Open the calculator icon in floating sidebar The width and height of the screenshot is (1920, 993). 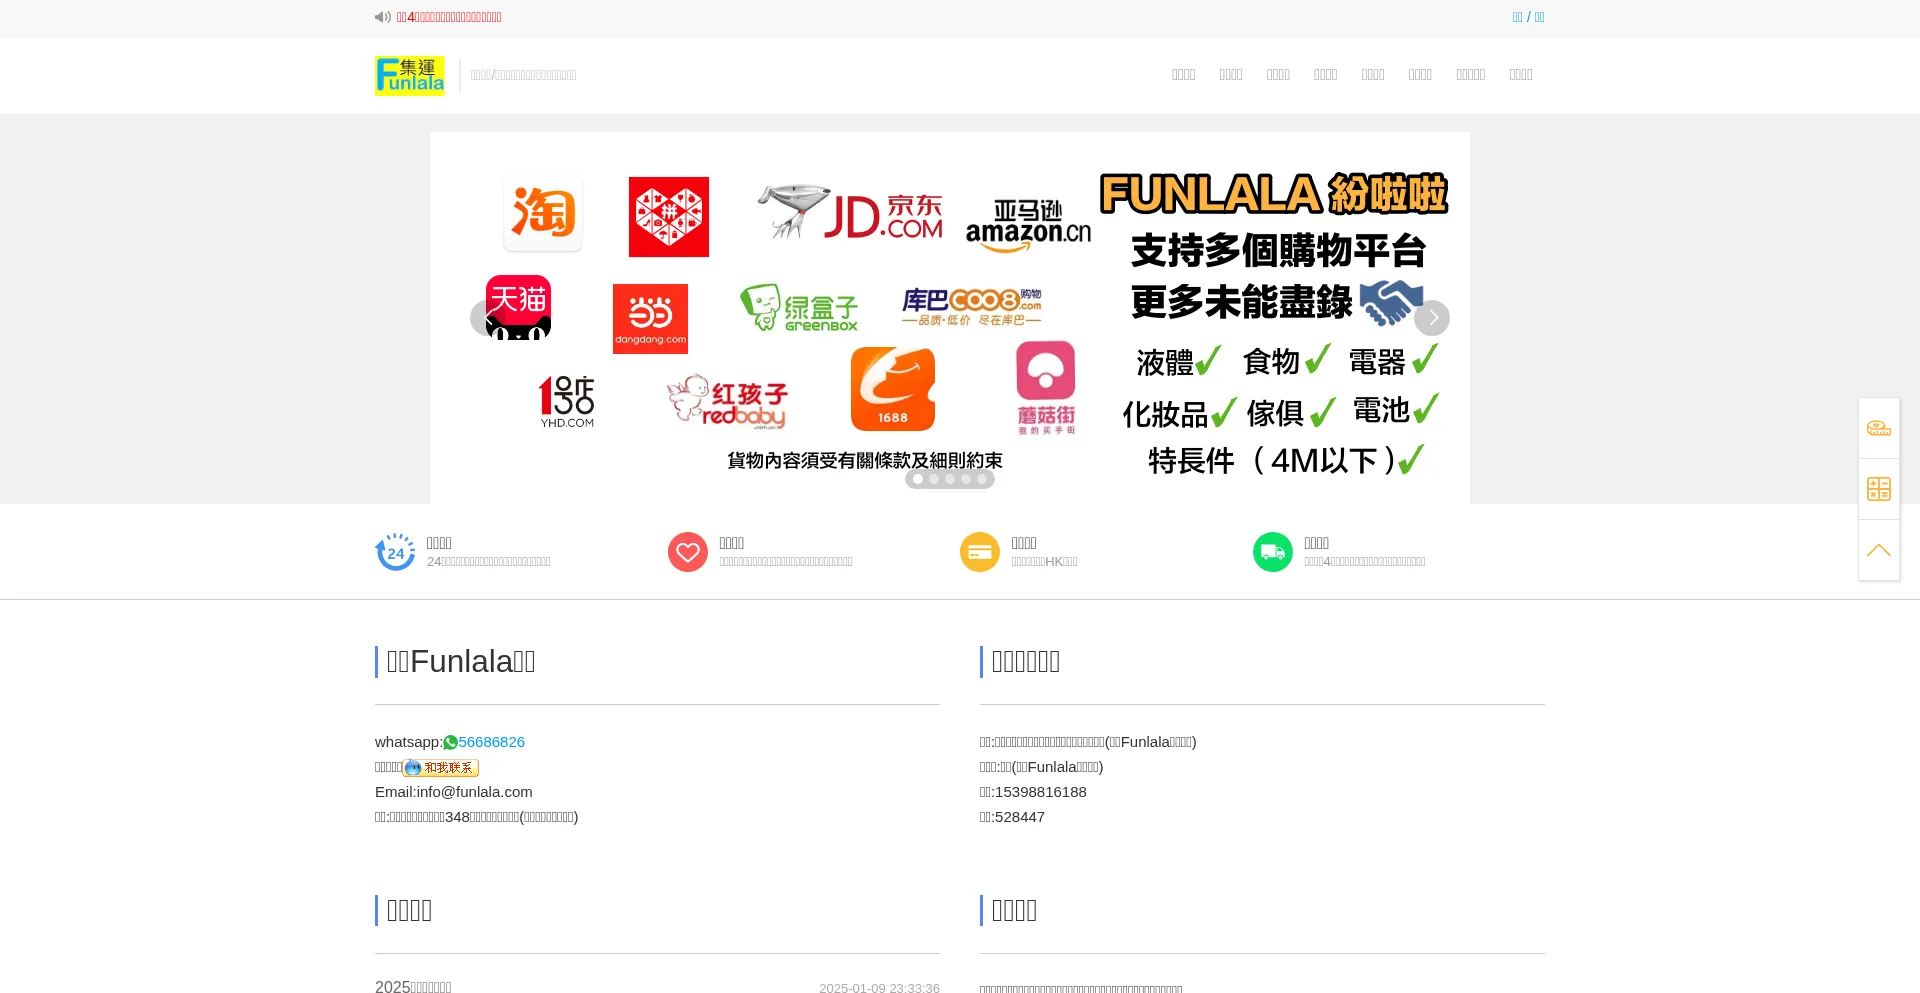1878,489
